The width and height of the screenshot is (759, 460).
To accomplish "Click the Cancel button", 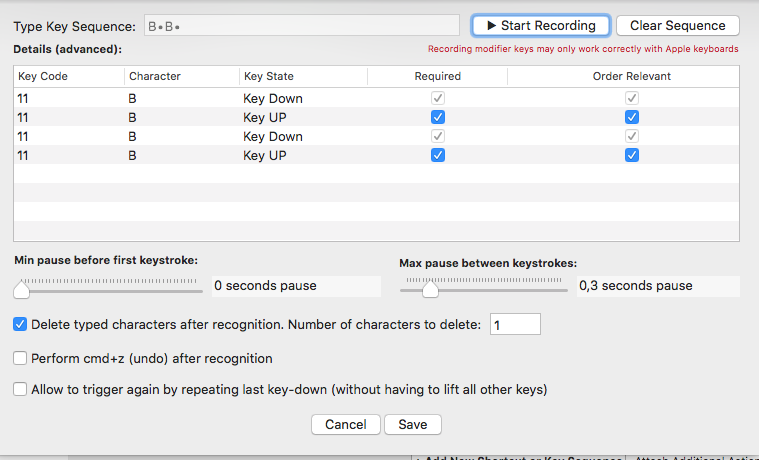I will tap(345, 425).
